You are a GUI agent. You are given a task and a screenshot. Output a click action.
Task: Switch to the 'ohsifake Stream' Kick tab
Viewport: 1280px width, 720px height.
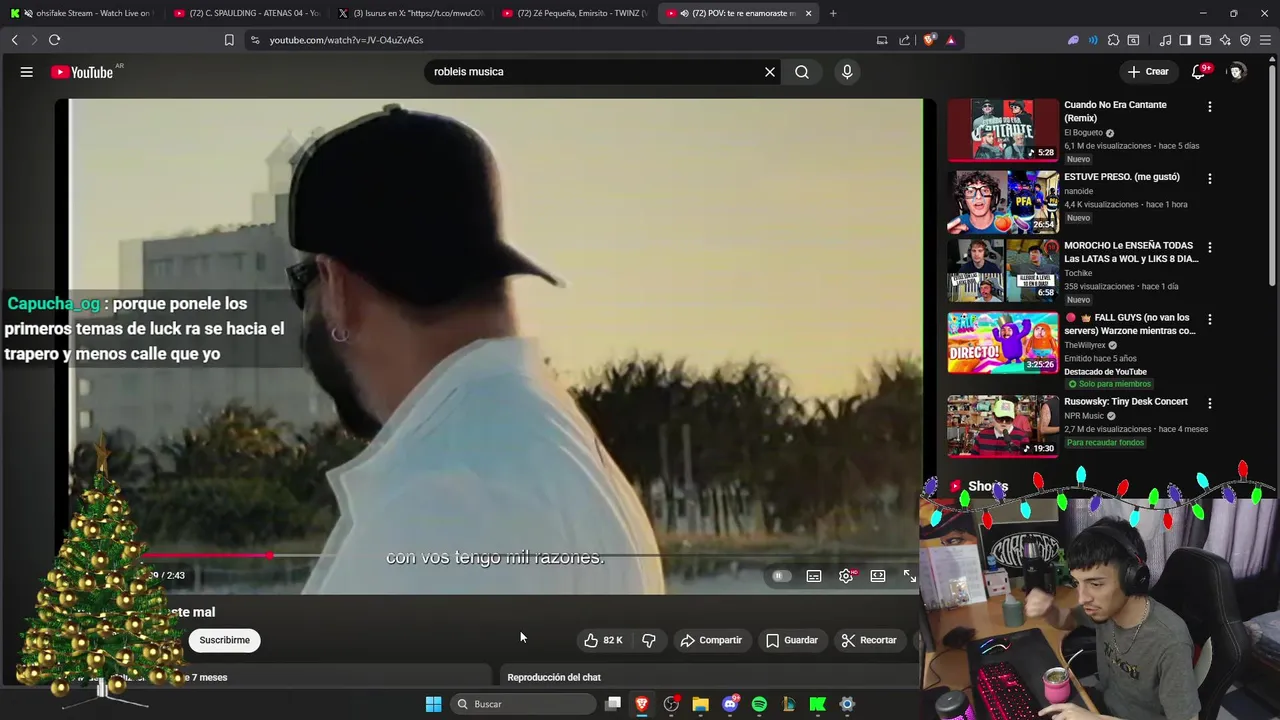[x=82, y=13]
